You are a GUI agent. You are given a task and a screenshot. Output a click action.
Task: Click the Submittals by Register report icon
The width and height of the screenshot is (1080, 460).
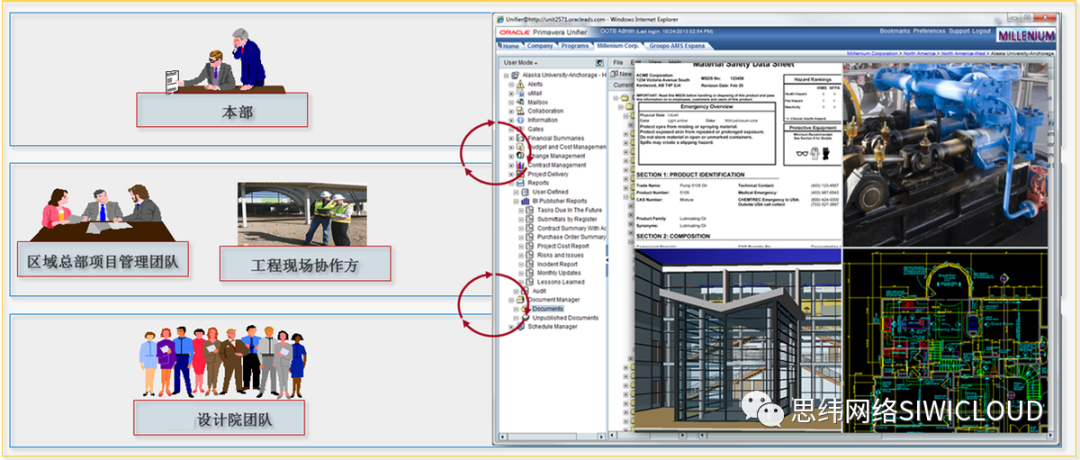530,219
